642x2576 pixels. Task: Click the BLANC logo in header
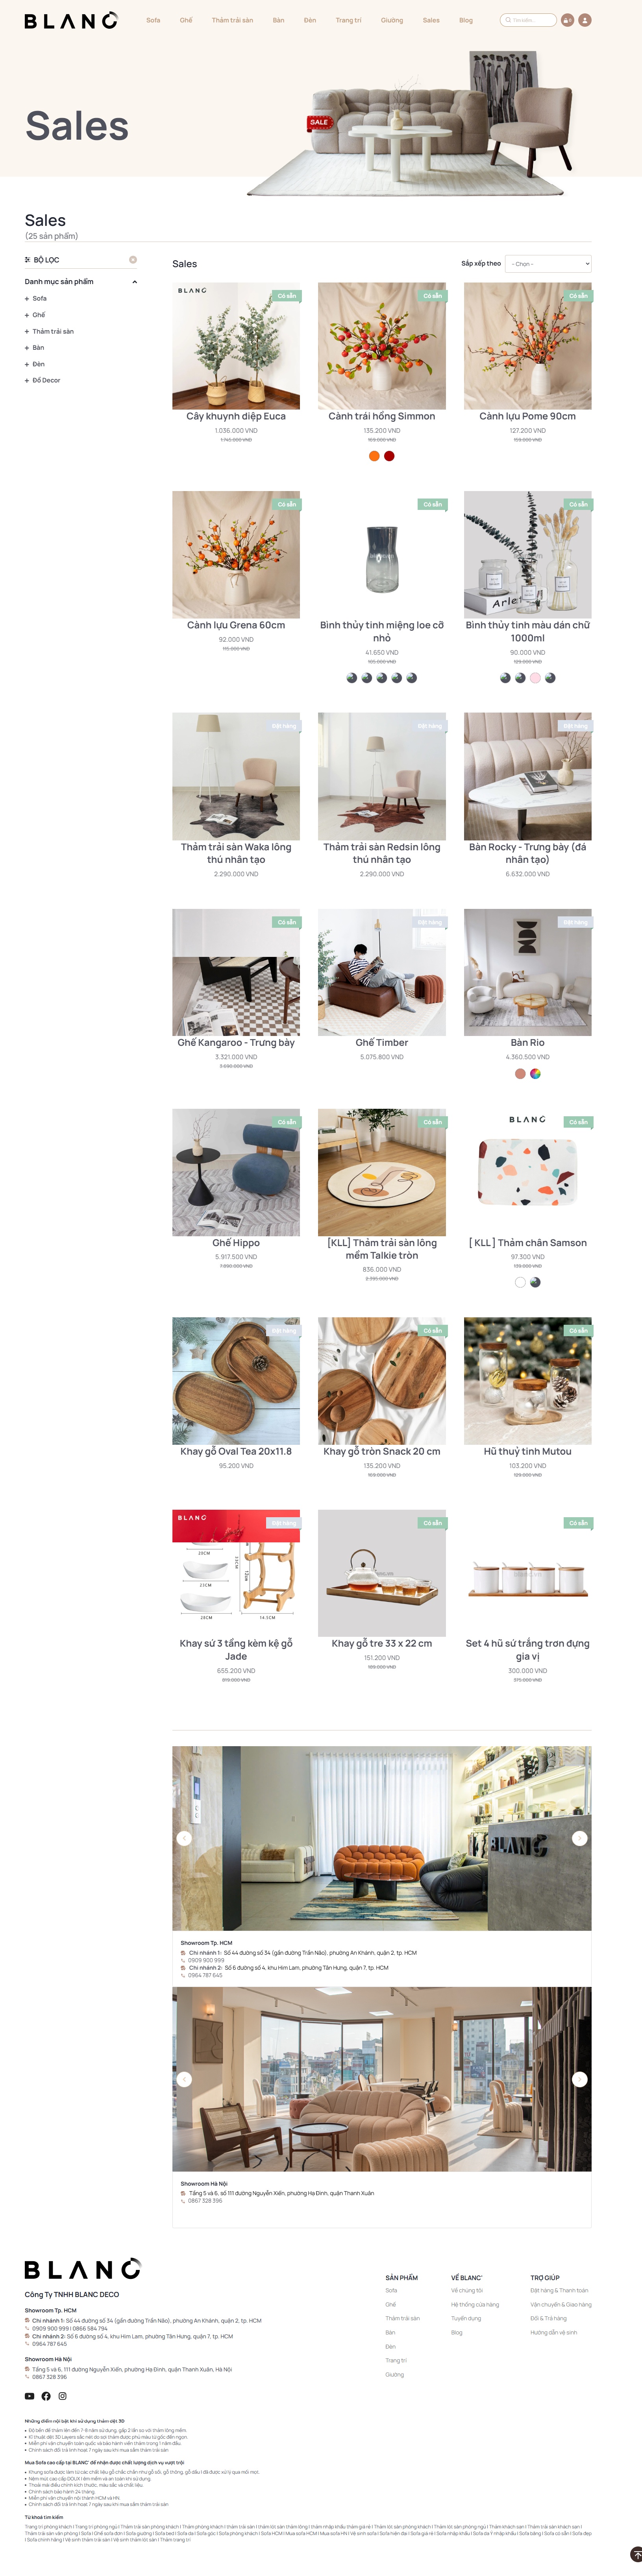click(71, 20)
